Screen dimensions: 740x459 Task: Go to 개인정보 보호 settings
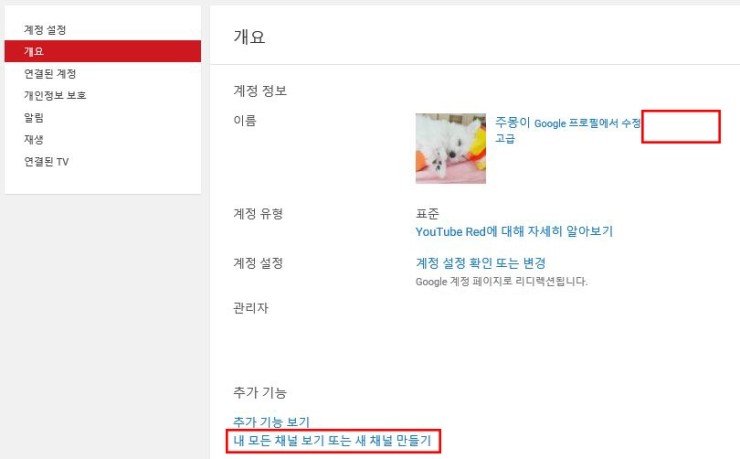point(55,95)
